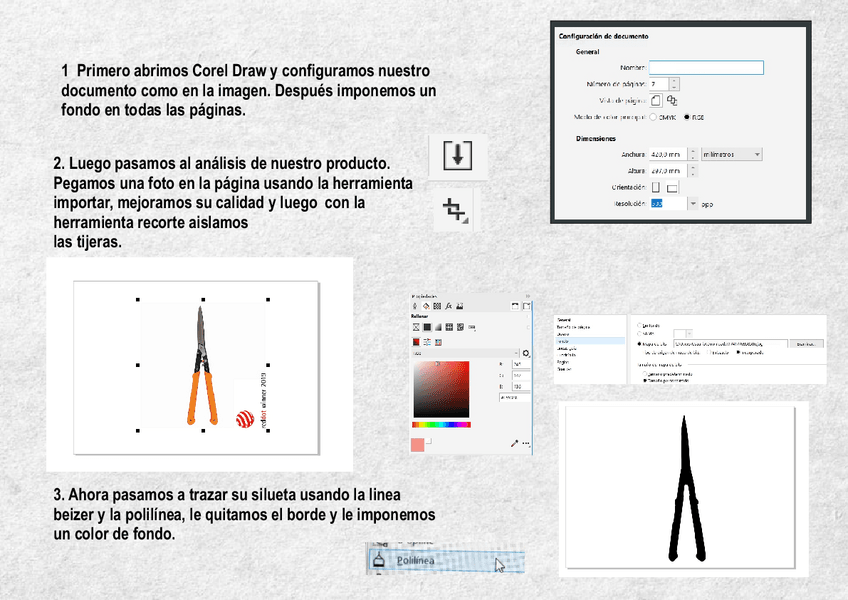This screenshot has height=600, width=848.
Task: Adjust the Altura height stepper
Action: (693, 171)
